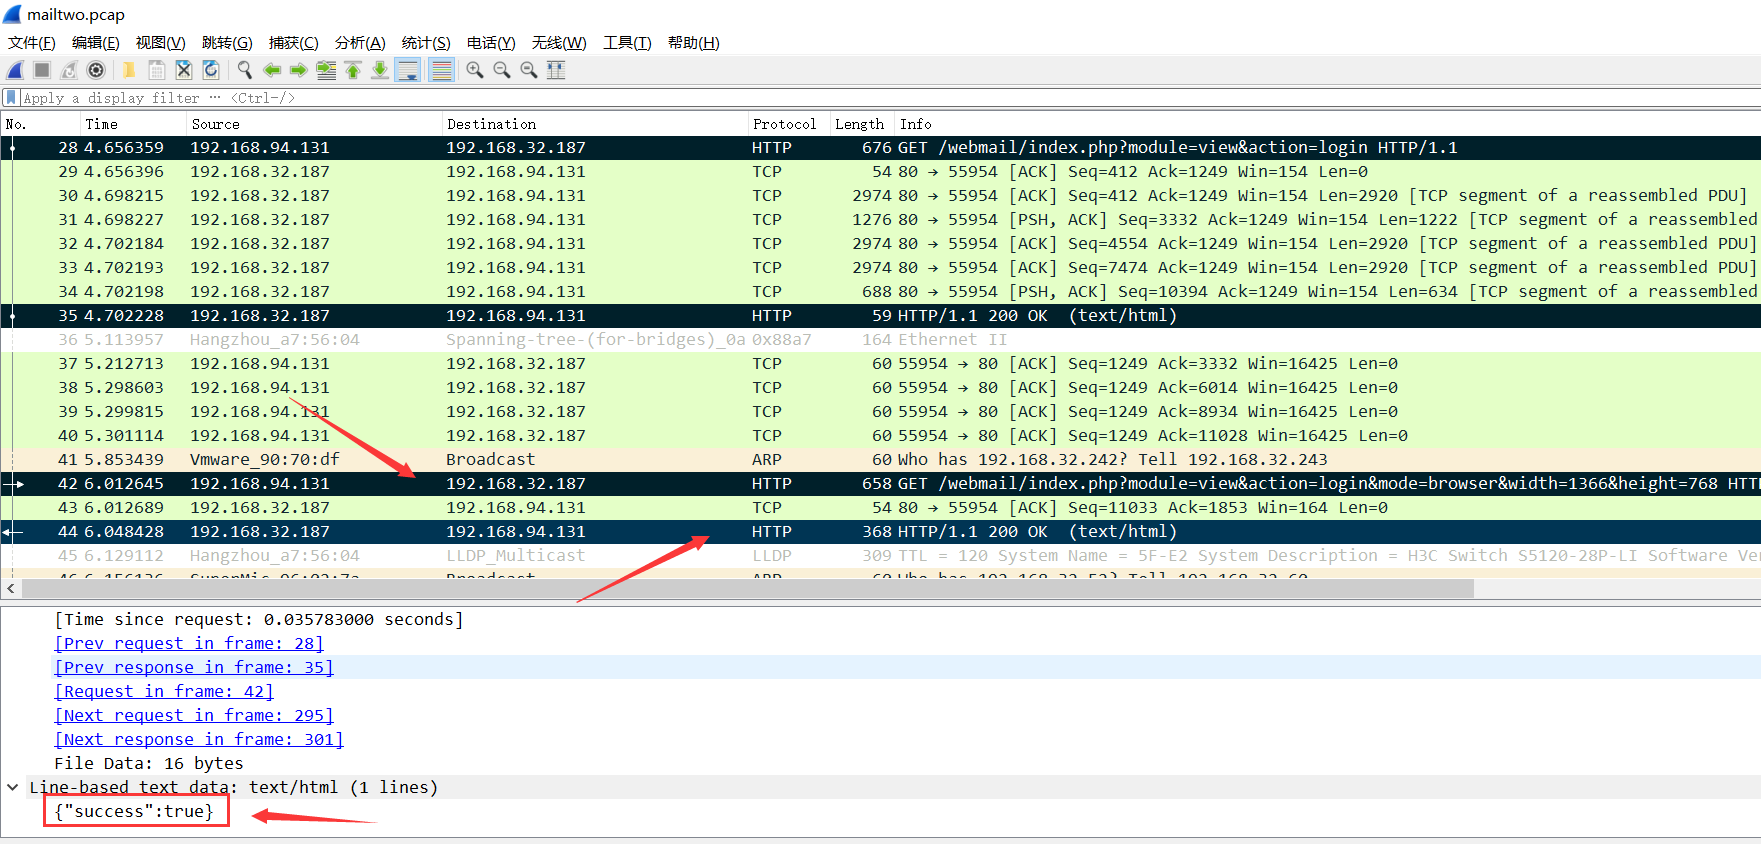Toggle packet colorization rules button

[x=441, y=70]
